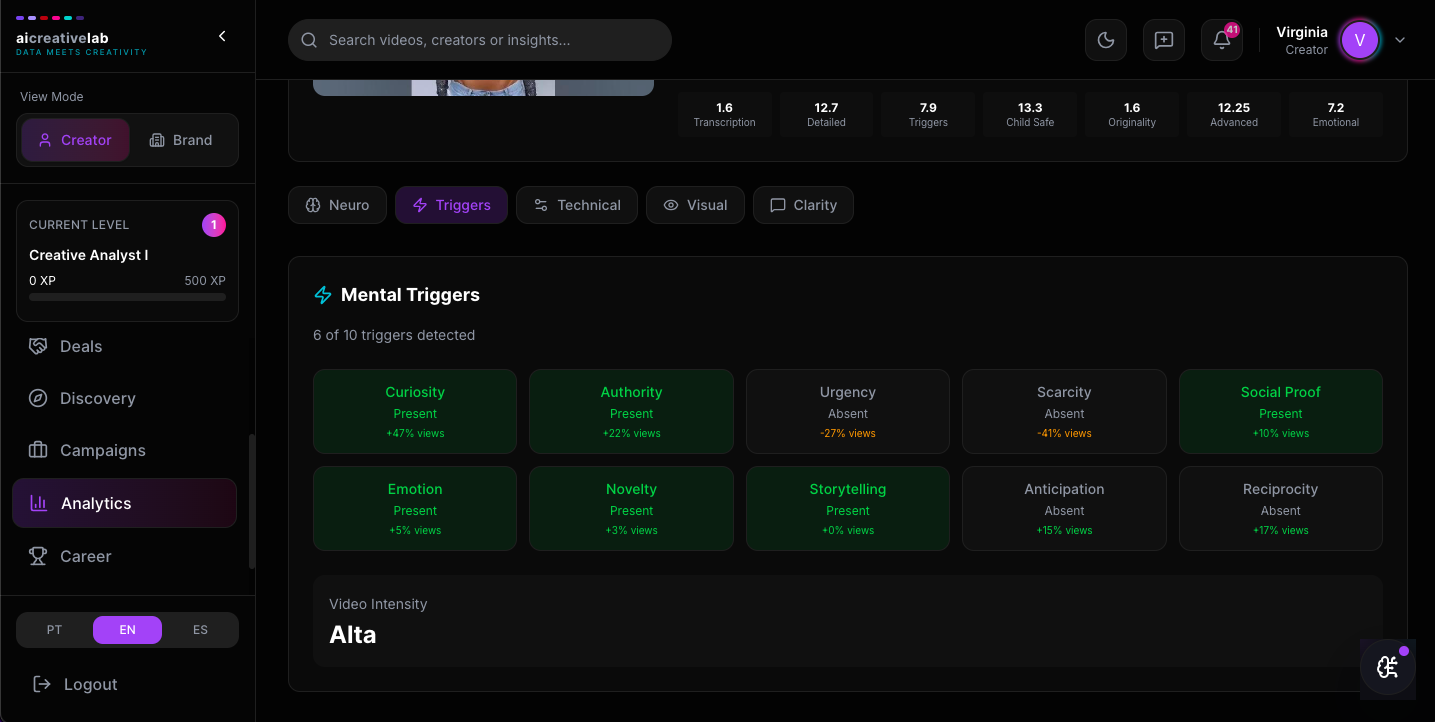Click Logout
1435x722 pixels.
coord(127,684)
